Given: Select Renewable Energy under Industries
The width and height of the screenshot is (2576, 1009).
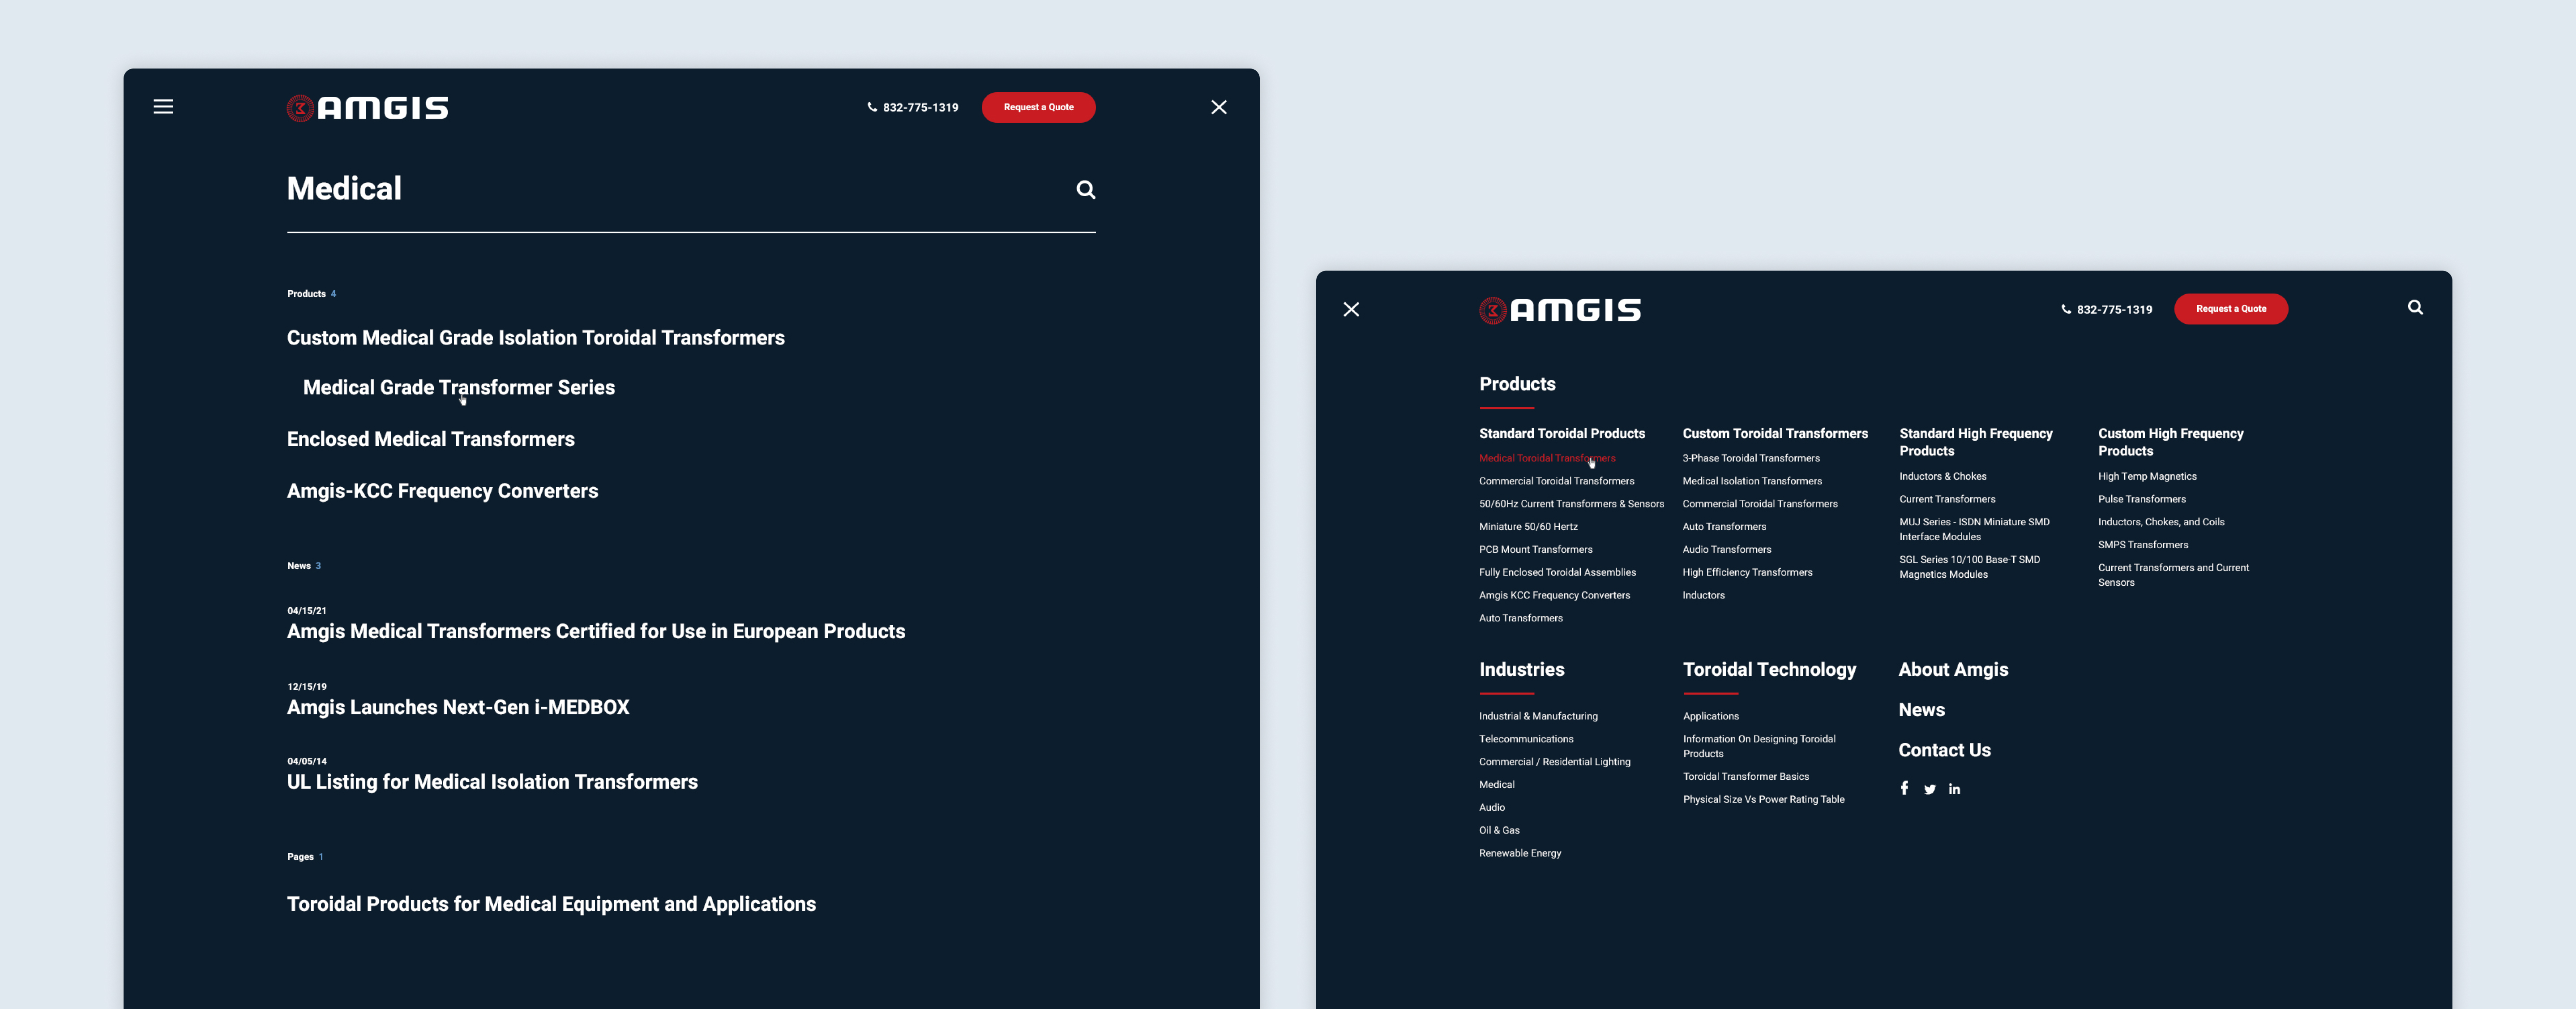Looking at the screenshot, I should [1519, 853].
